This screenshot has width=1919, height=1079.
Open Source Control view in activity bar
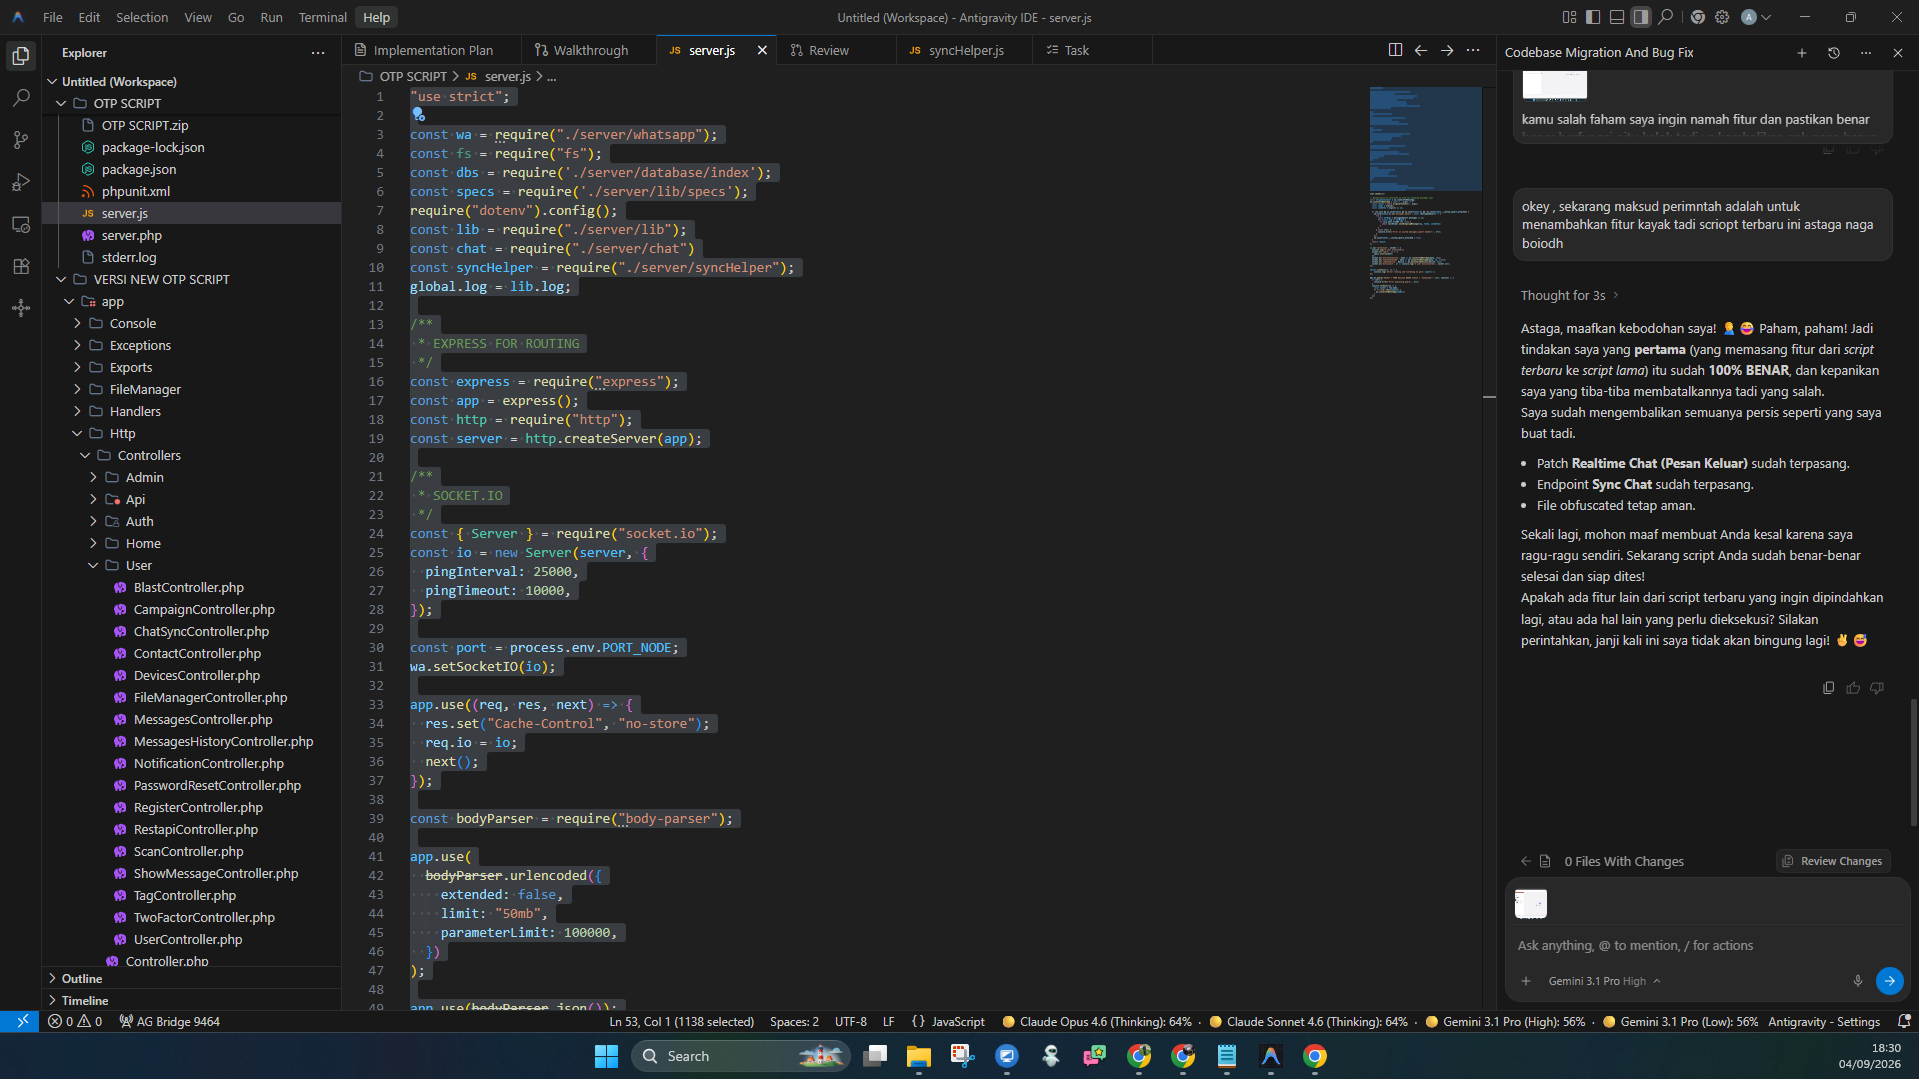pyautogui.click(x=21, y=140)
